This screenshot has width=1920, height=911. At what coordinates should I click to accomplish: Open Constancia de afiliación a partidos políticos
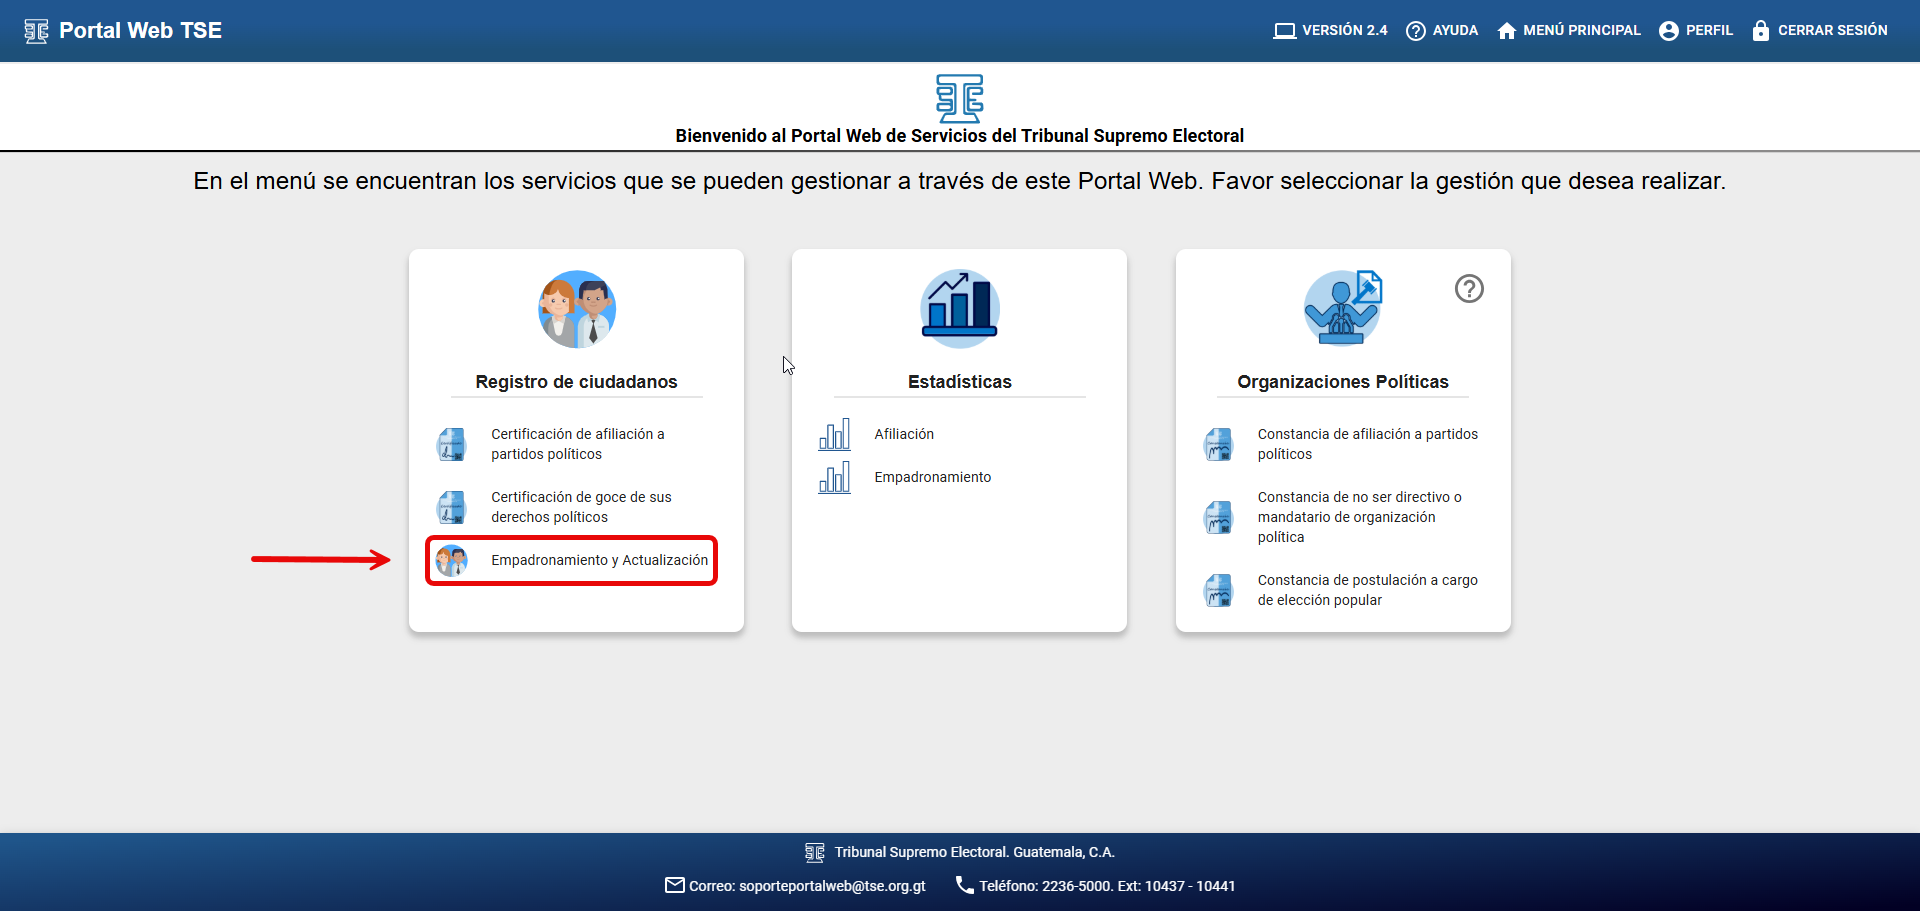[1368, 444]
